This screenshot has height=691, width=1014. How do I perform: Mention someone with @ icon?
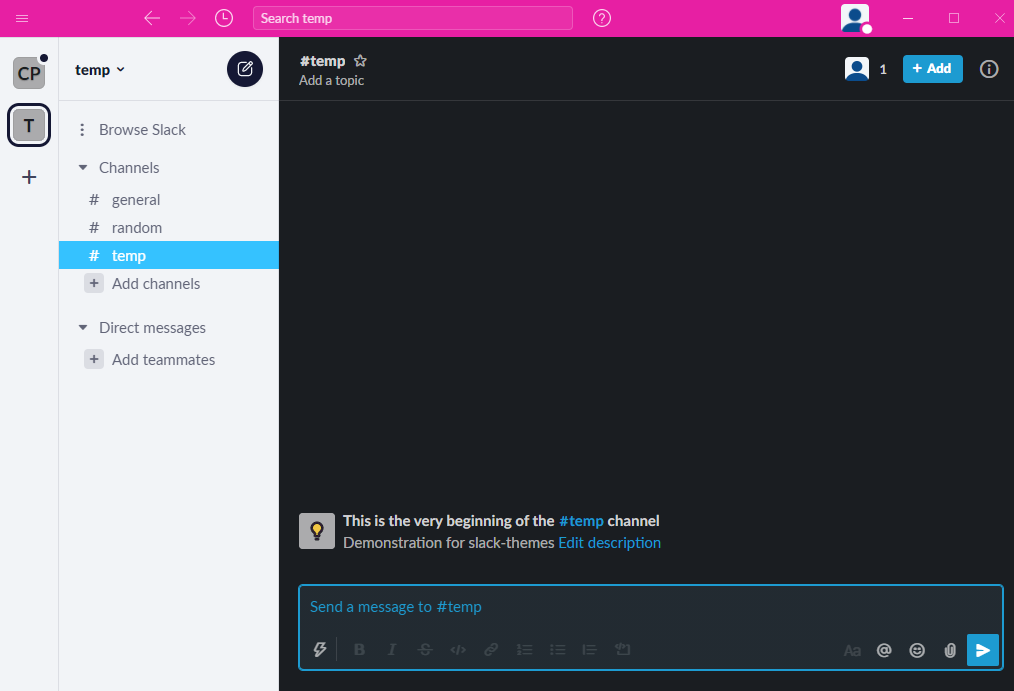pos(884,650)
